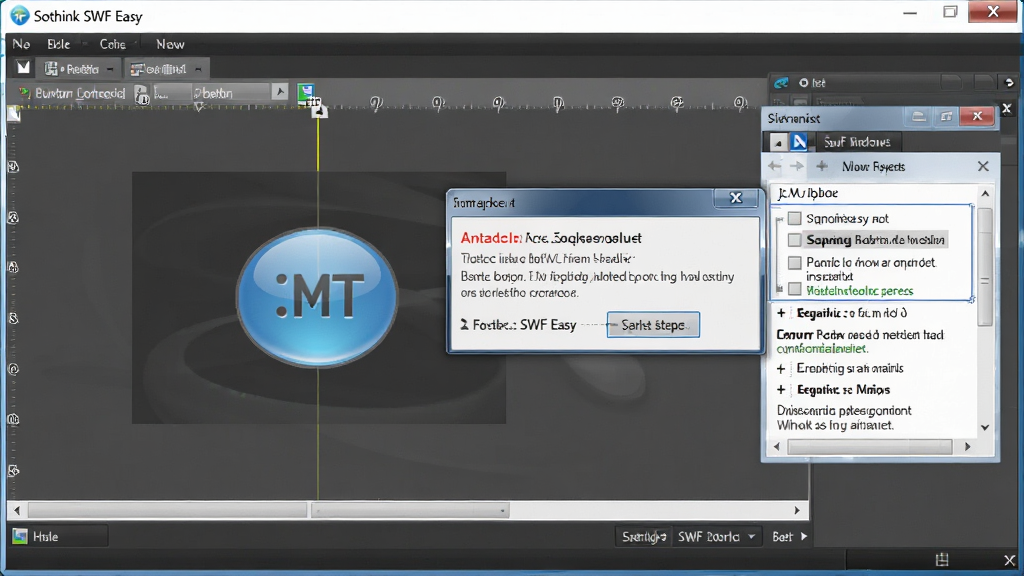This screenshot has height=576, width=1024.
Task: Click the green screen icon in the toolbar
Action: [305, 93]
